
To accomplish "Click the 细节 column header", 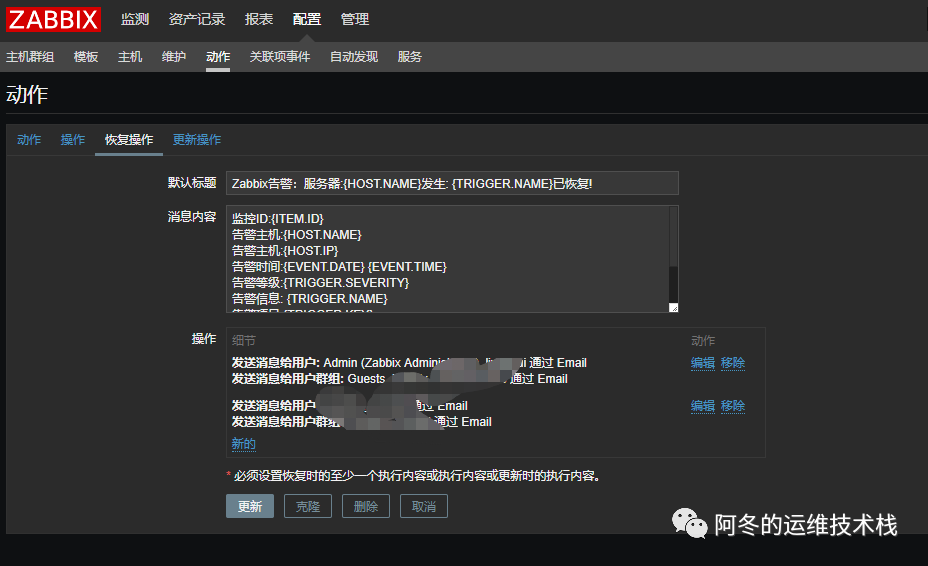I will click(x=244, y=341).
